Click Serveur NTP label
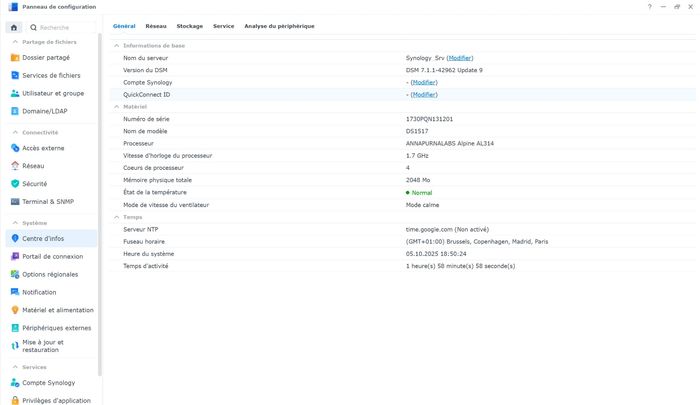The height and width of the screenshot is (405, 700). 141,230
